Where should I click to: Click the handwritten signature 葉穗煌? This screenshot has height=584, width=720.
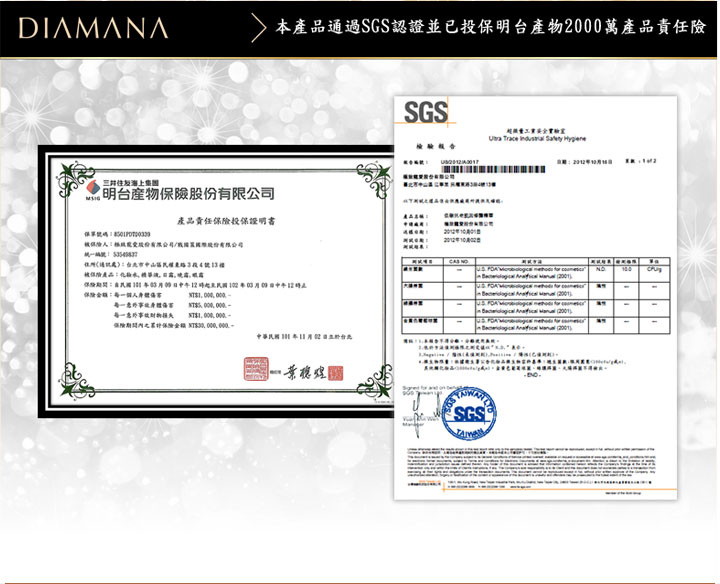coord(305,371)
